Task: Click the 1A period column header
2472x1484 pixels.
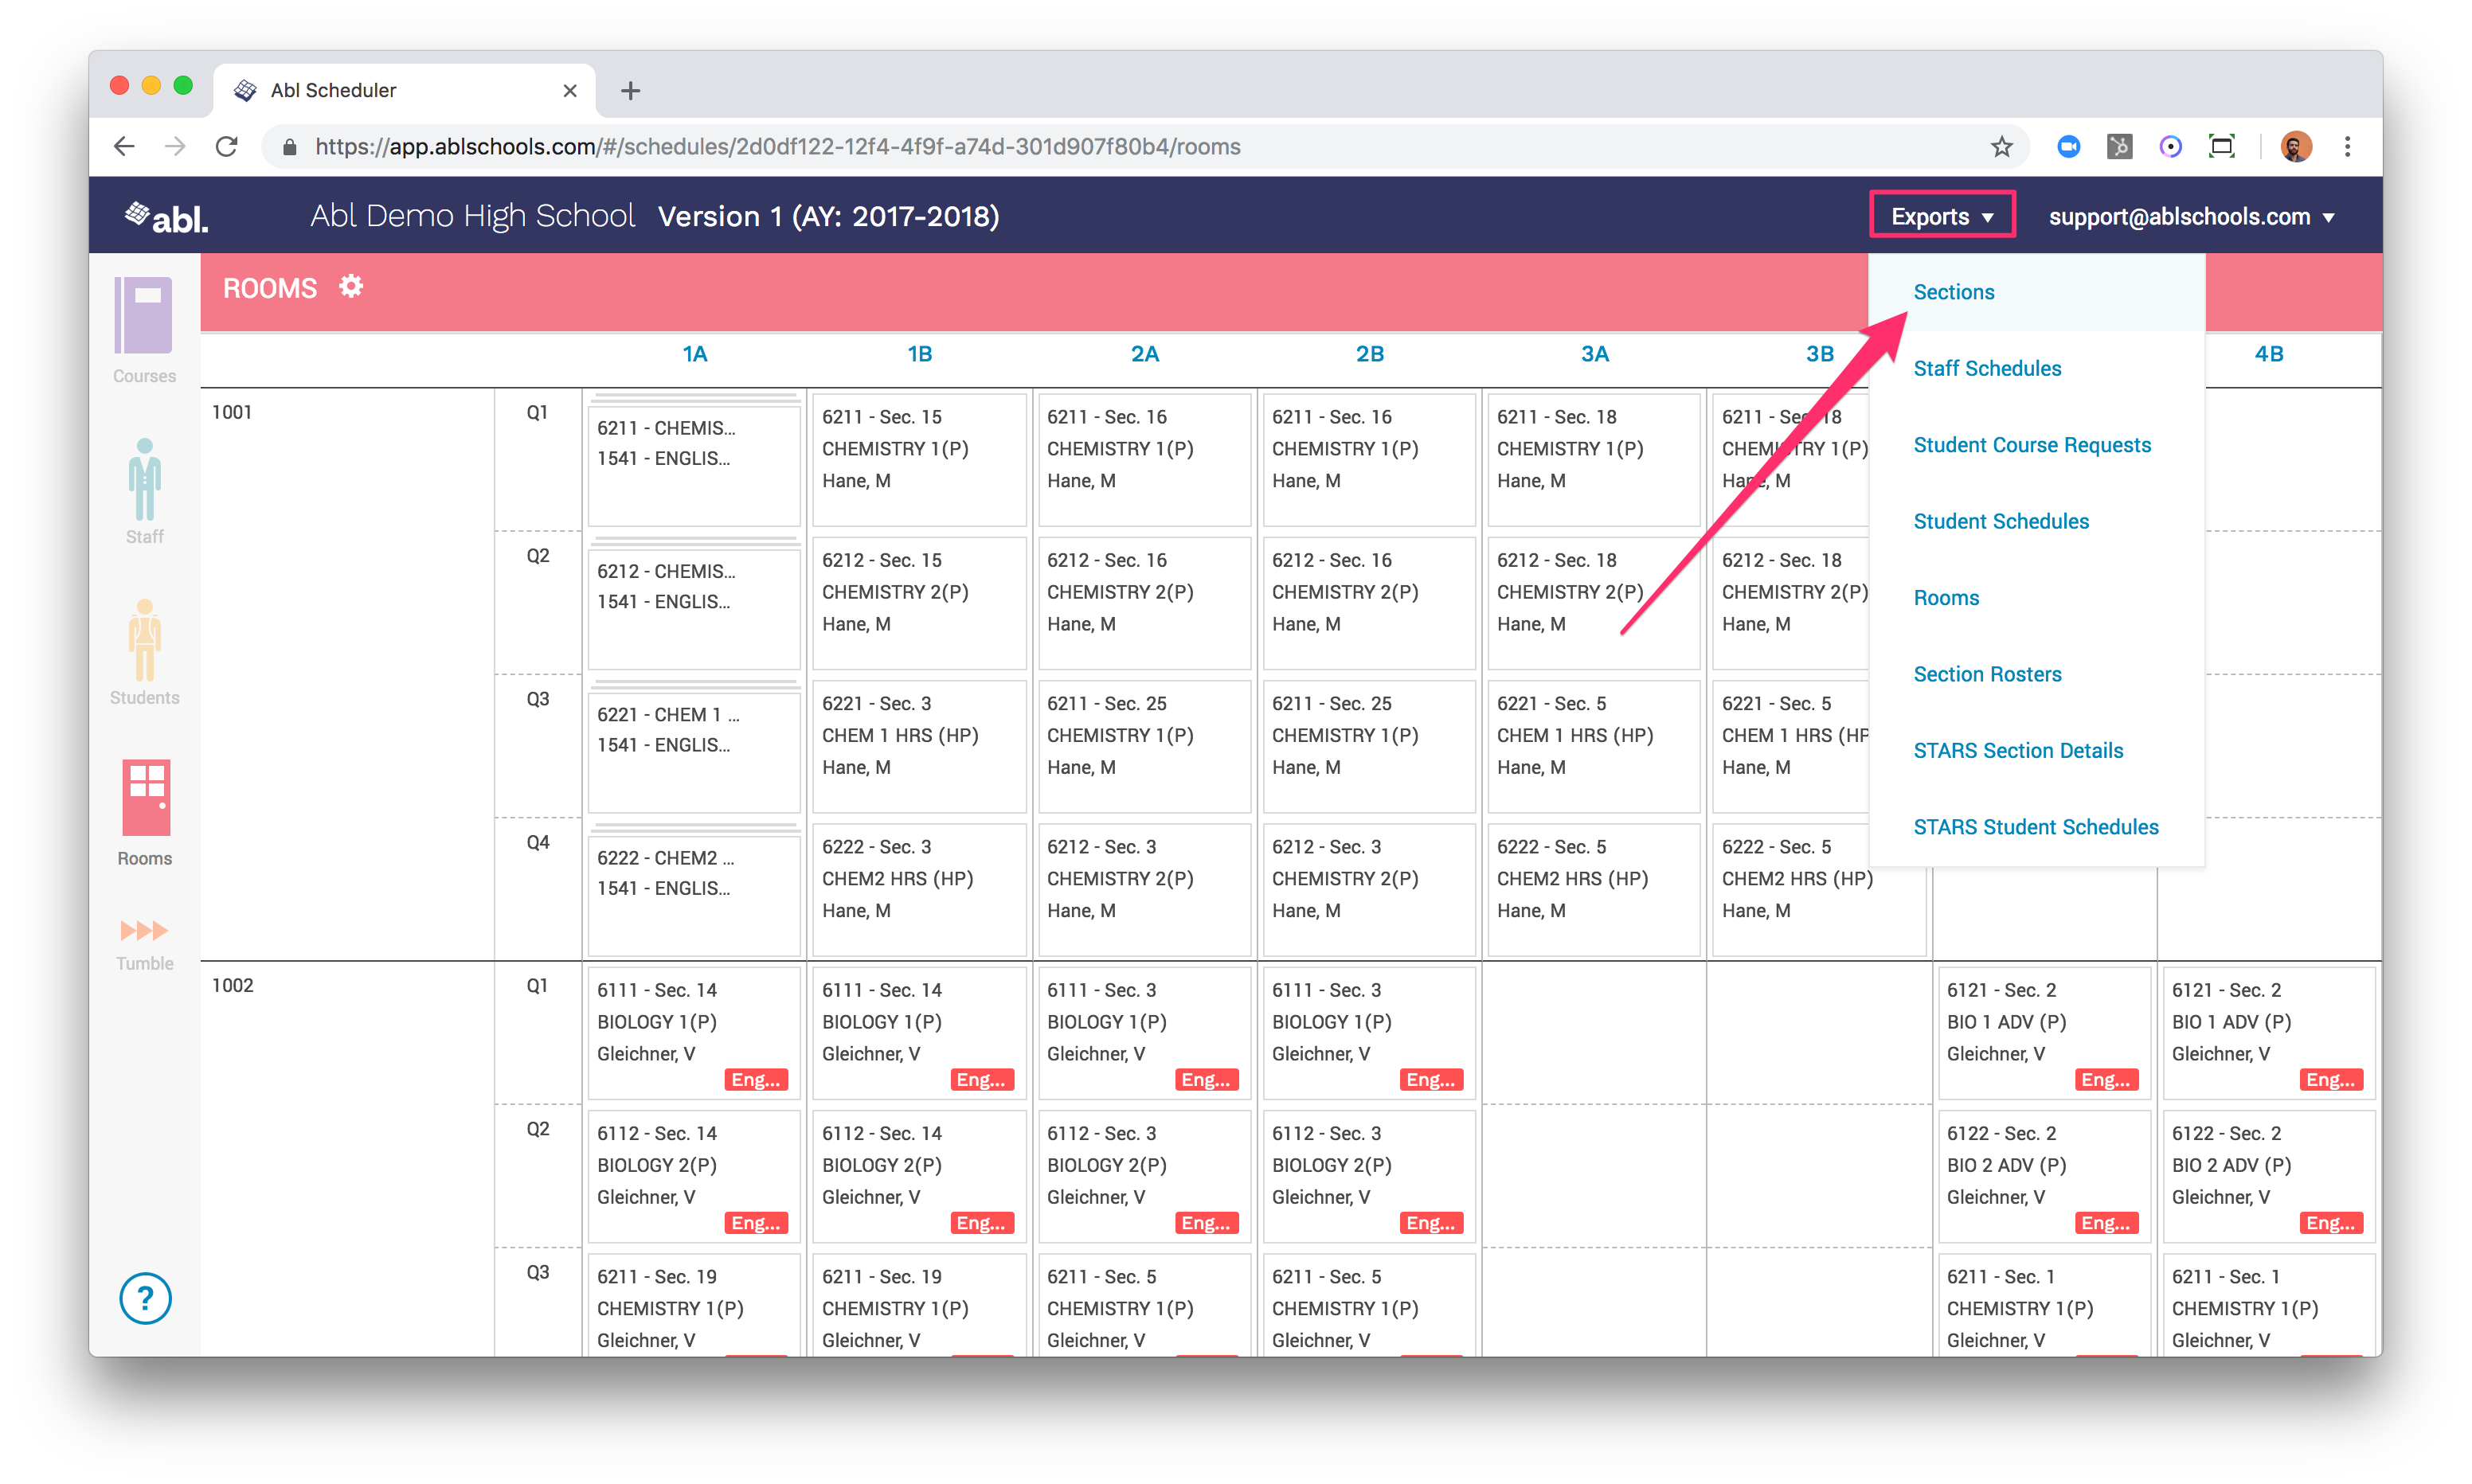Action: point(694,354)
